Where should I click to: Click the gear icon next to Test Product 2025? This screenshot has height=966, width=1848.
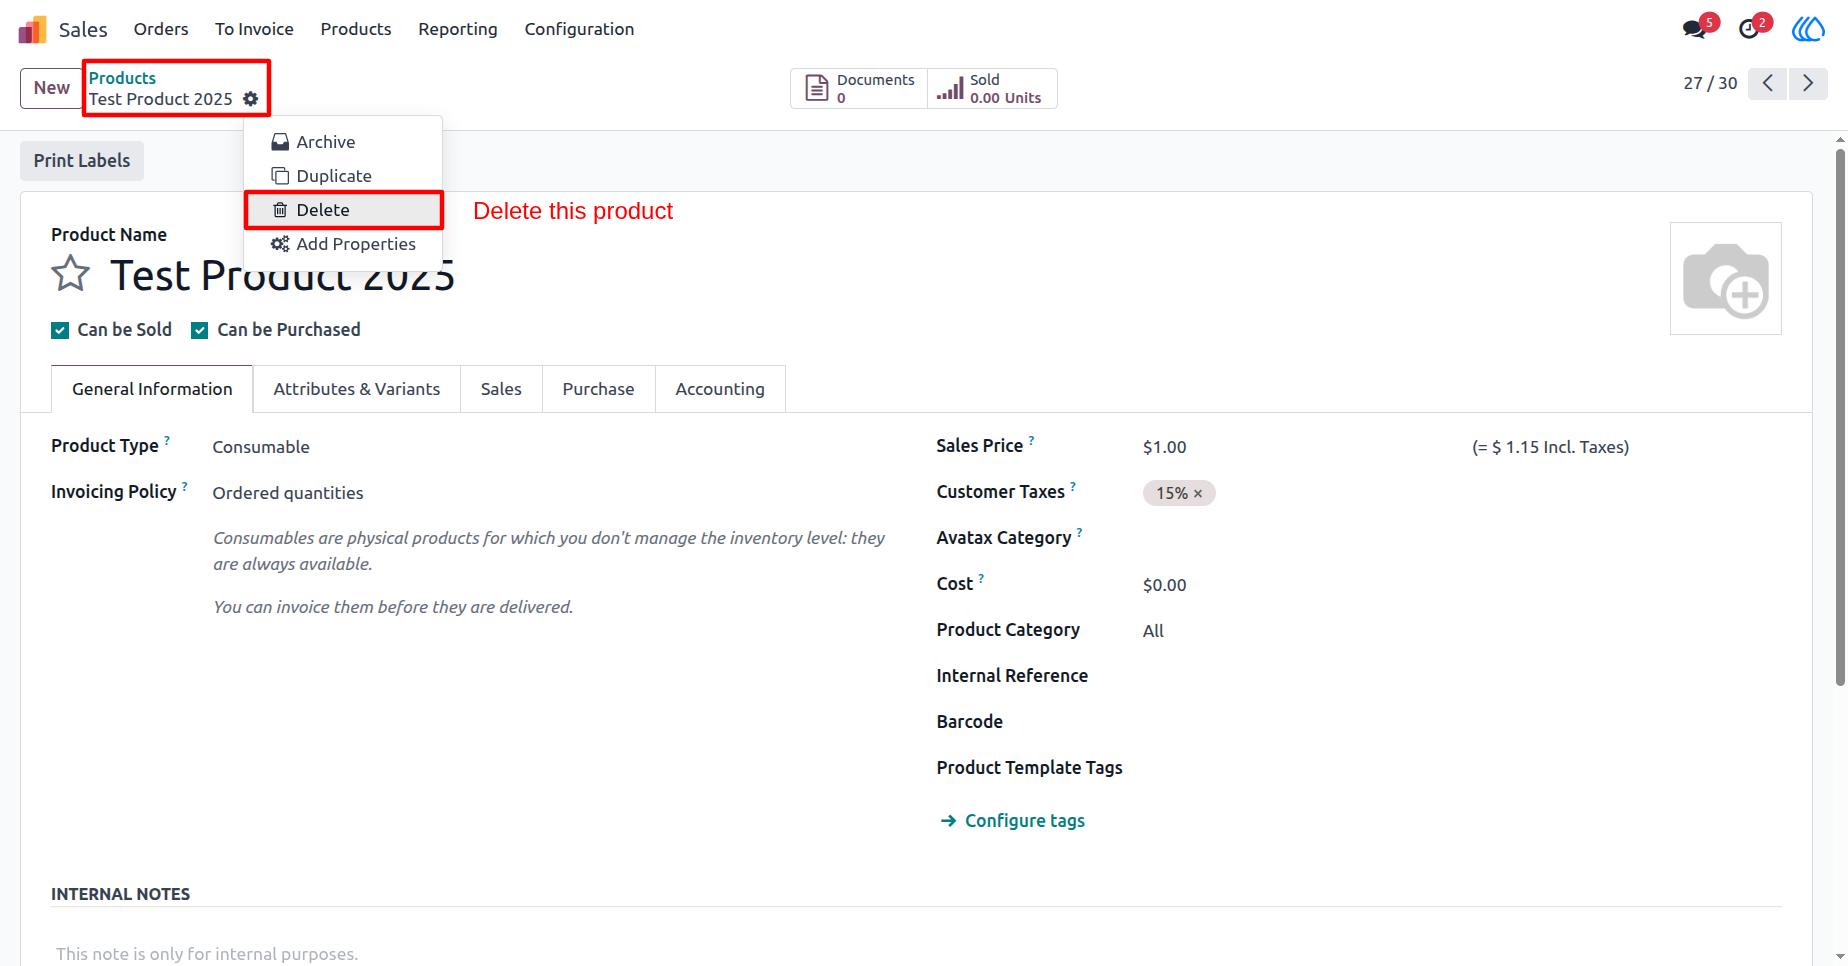[251, 99]
